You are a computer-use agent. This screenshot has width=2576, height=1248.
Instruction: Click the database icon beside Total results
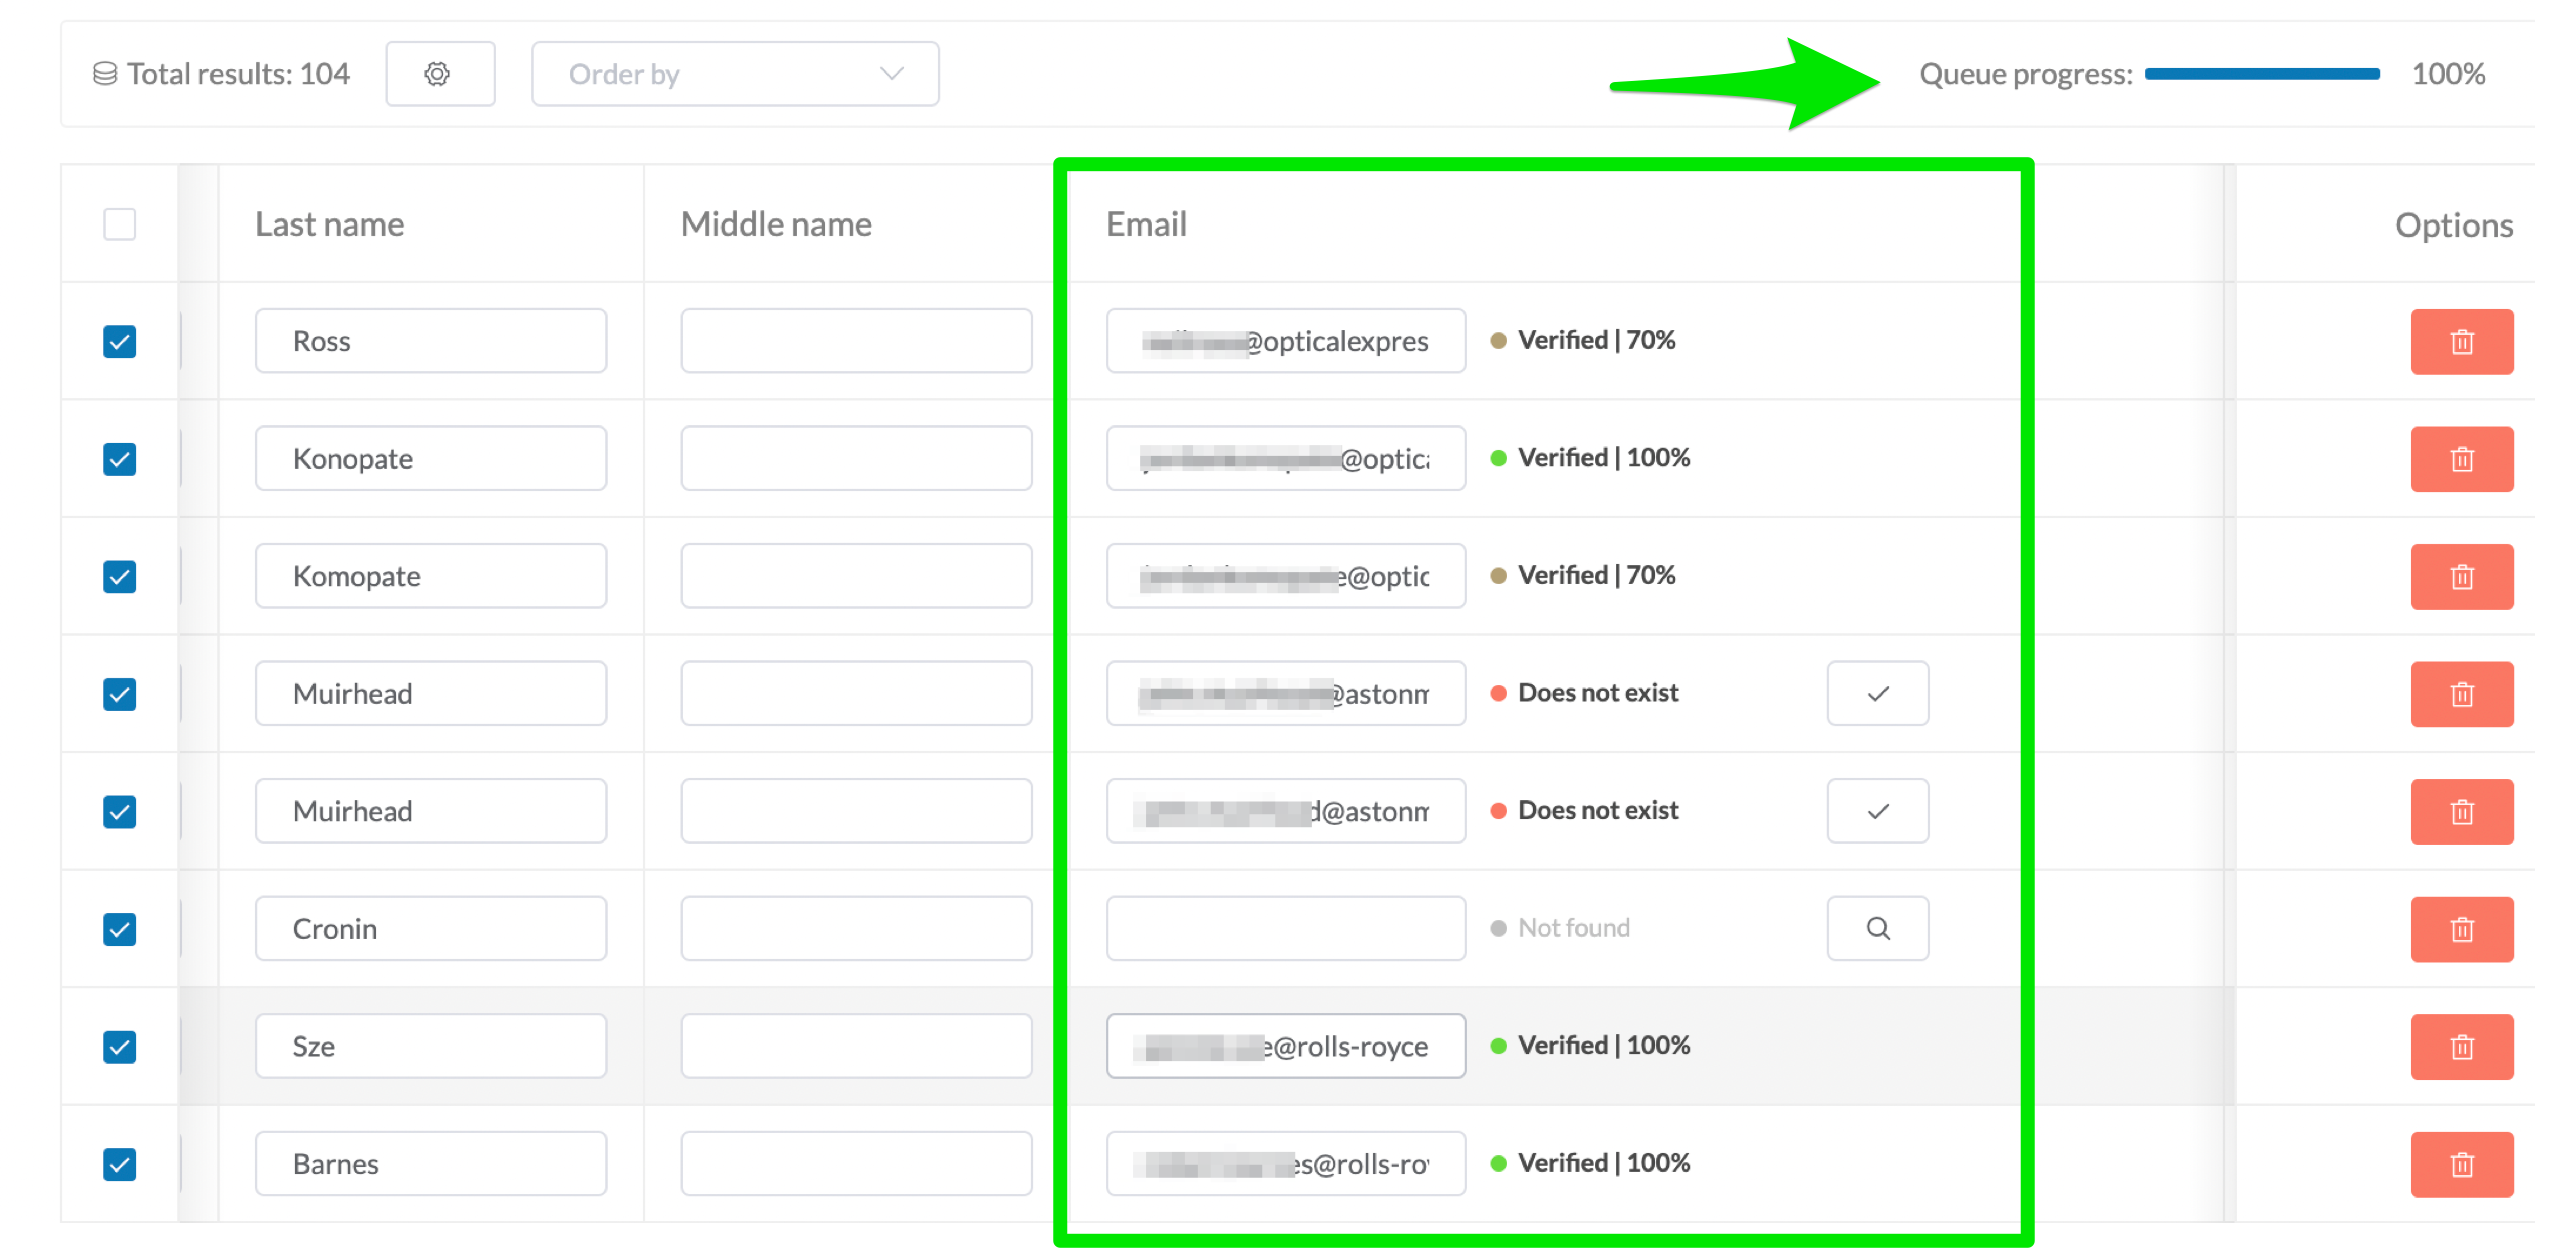coord(103,72)
